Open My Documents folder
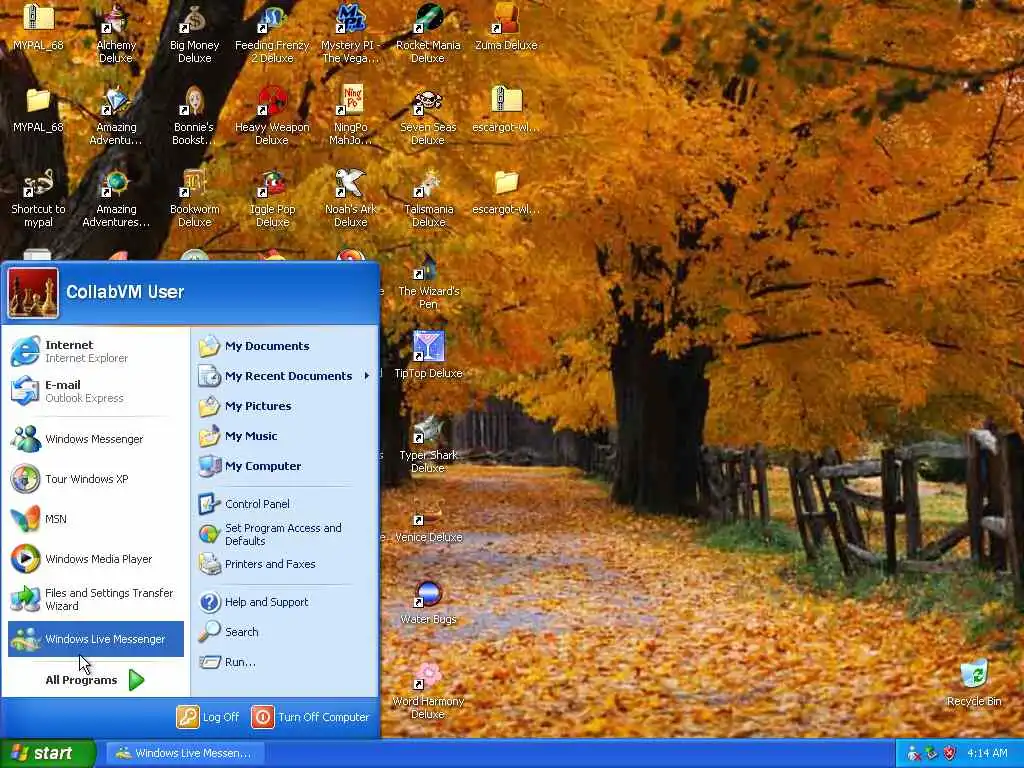Image resolution: width=1024 pixels, height=768 pixels. (285, 345)
